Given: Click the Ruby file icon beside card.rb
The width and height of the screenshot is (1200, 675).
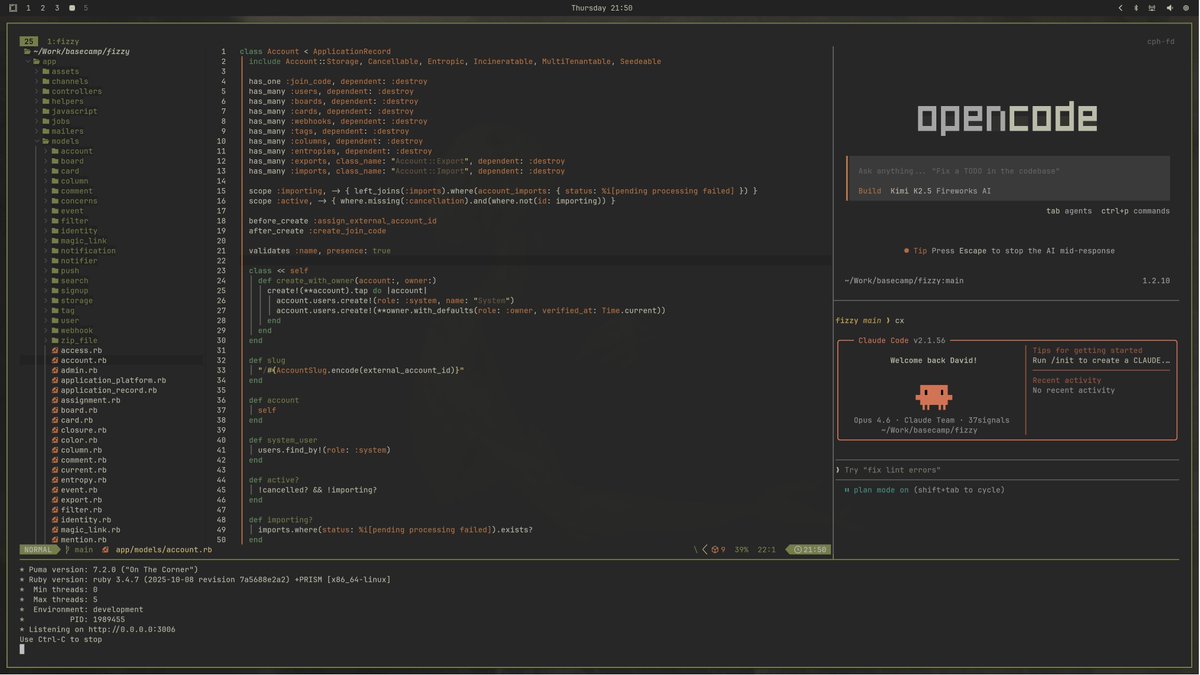Looking at the screenshot, I should coord(55,421).
